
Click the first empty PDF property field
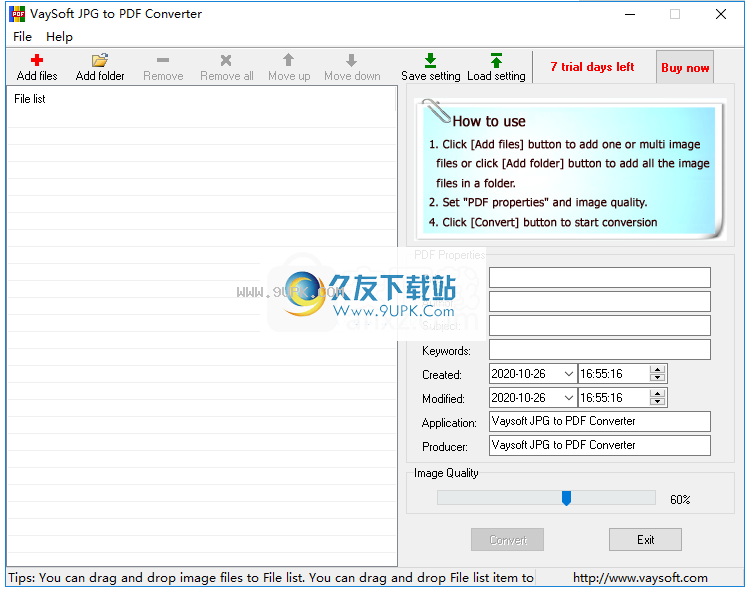(x=600, y=277)
